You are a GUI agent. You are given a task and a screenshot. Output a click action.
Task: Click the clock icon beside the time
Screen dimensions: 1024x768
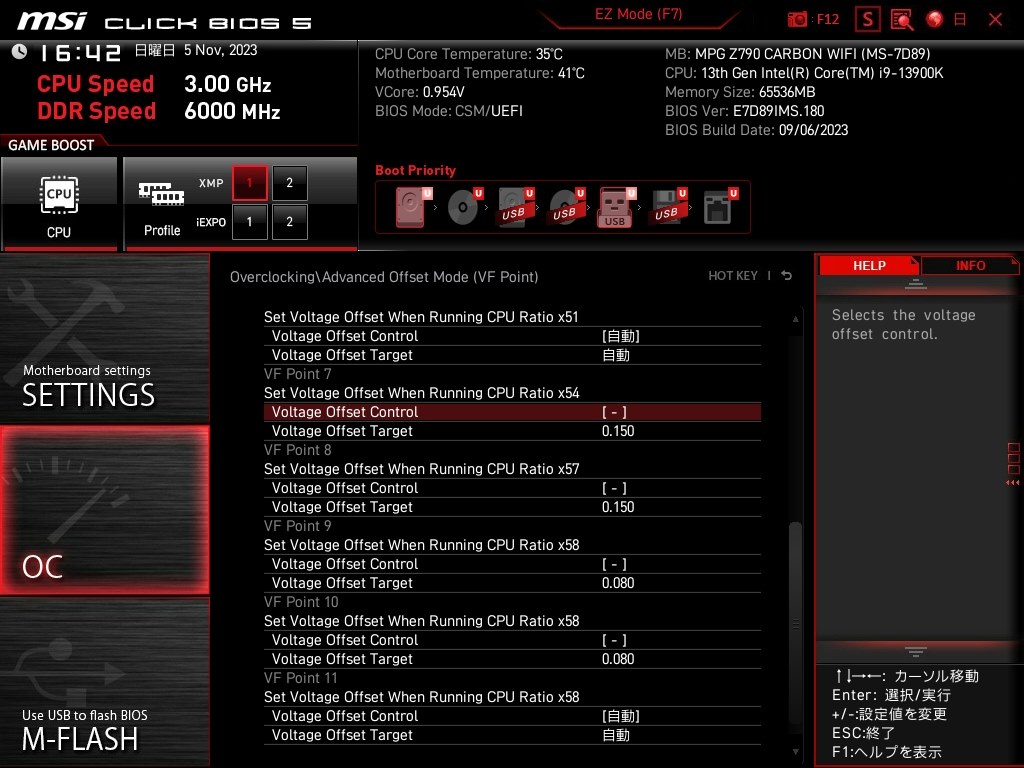(x=20, y=51)
